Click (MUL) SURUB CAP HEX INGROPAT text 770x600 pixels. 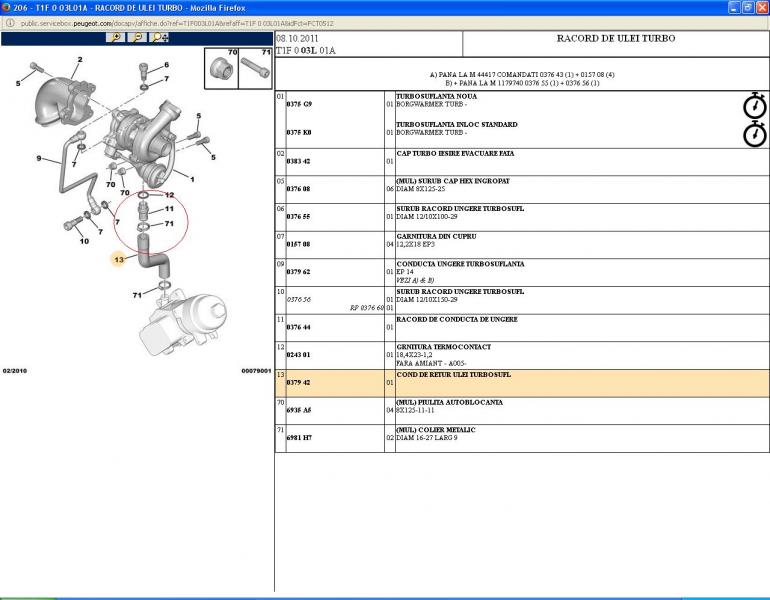coord(453,181)
